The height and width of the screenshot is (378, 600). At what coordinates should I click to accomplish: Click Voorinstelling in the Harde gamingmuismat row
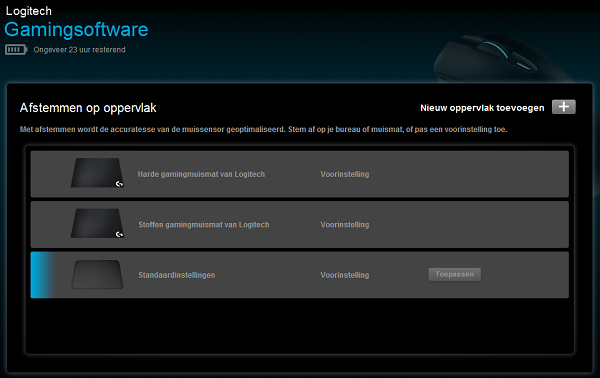coord(345,174)
